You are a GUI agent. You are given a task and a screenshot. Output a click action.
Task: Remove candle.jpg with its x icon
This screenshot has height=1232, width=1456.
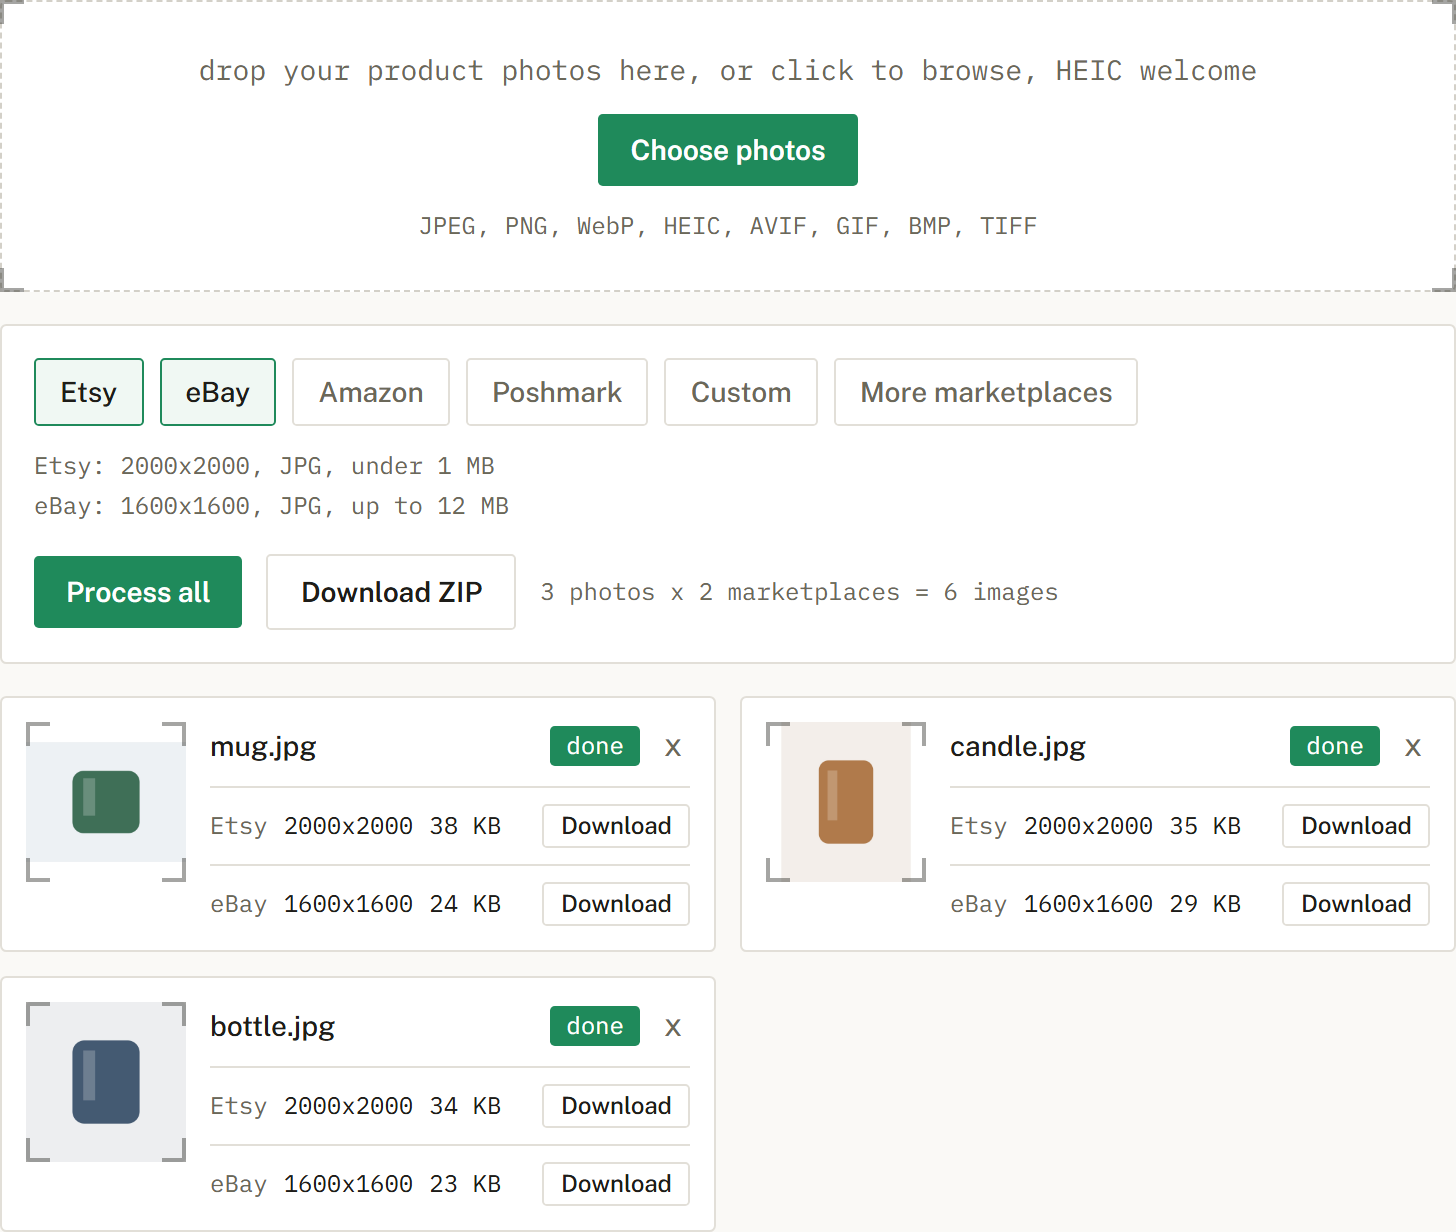(x=1413, y=747)
